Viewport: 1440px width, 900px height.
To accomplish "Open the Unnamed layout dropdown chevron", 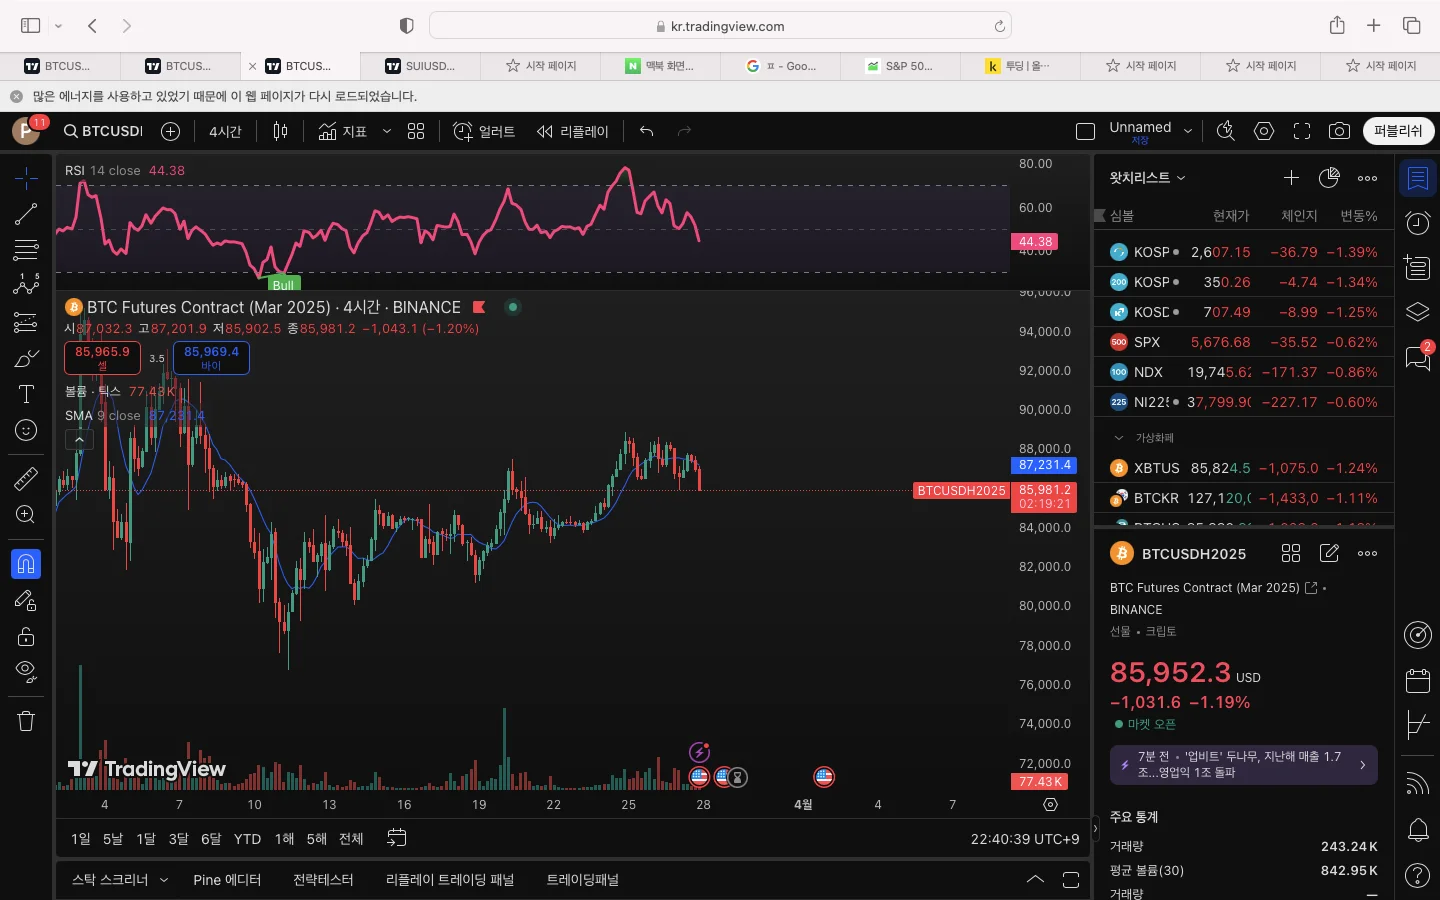I will (x=1188, y=131).
